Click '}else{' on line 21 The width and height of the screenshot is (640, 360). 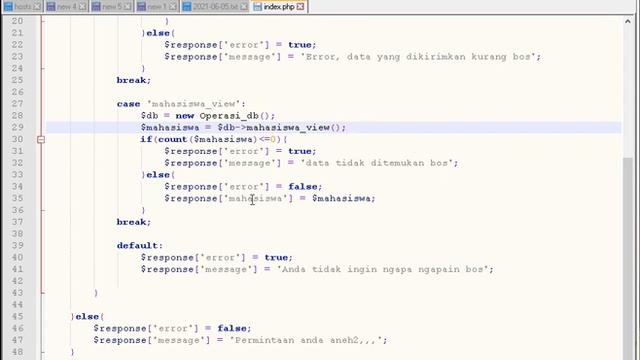click(158, 33)
